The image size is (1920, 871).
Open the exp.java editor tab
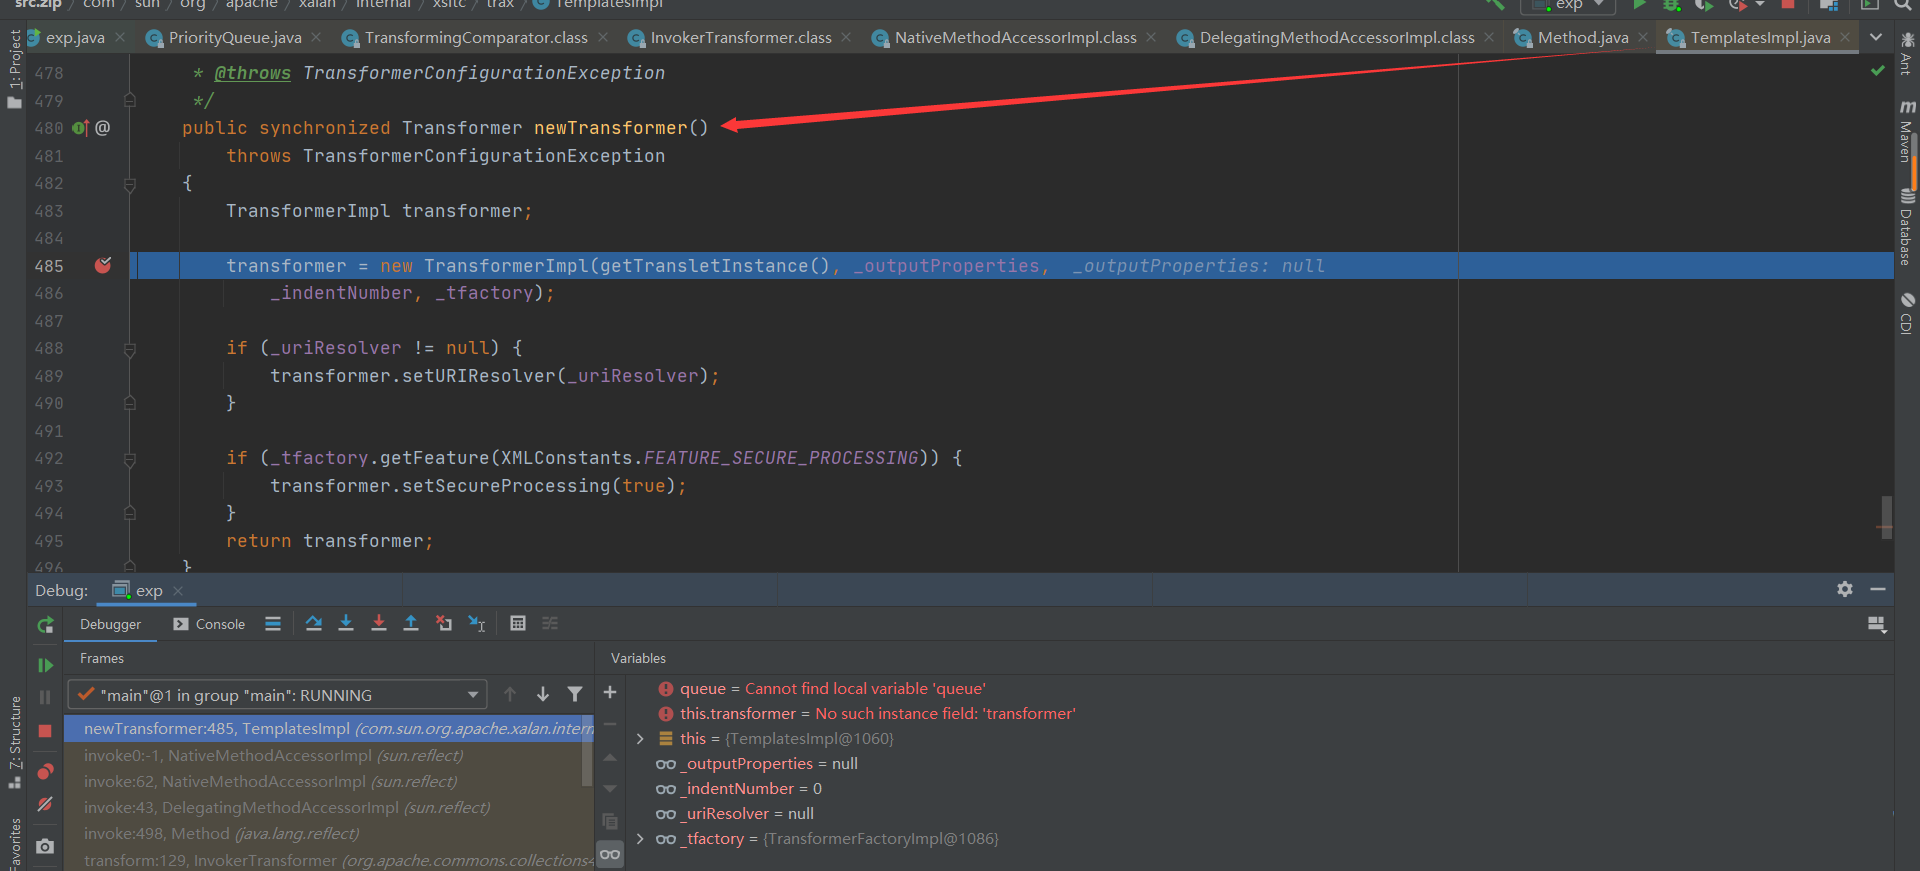point(75,38)
